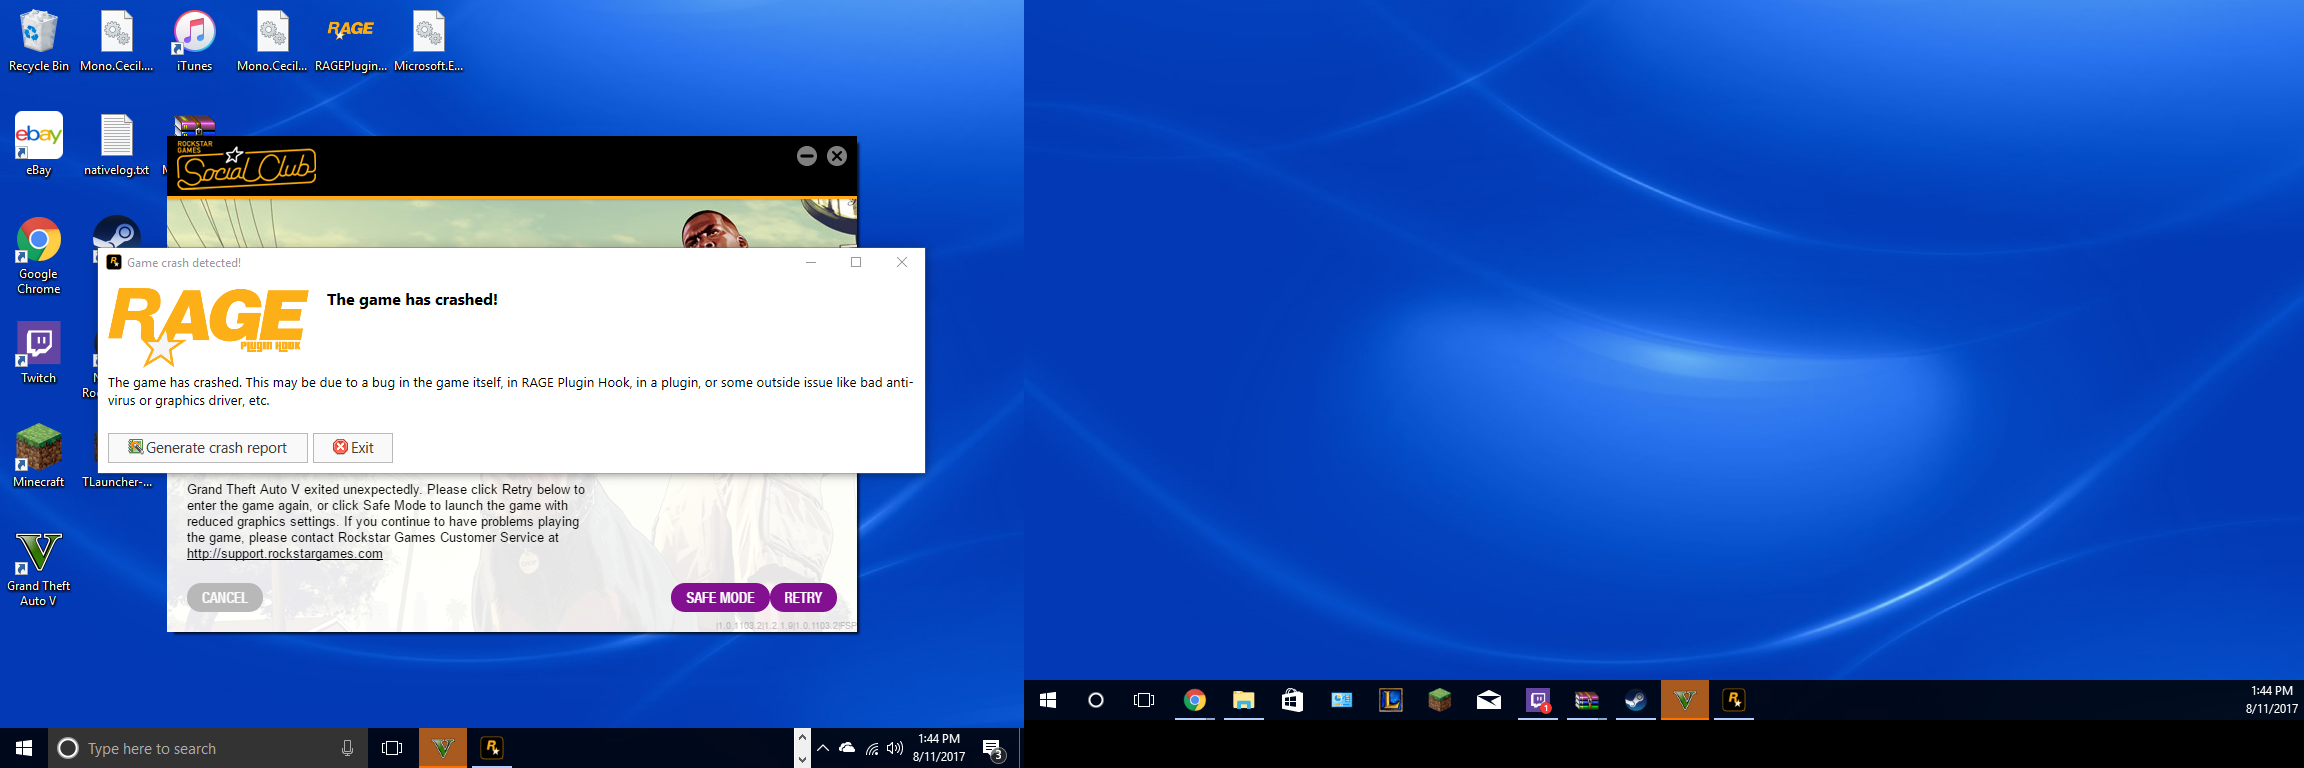Click the Windows Start button
This screenshot has width=2304, height=768.
coord(24,748)
